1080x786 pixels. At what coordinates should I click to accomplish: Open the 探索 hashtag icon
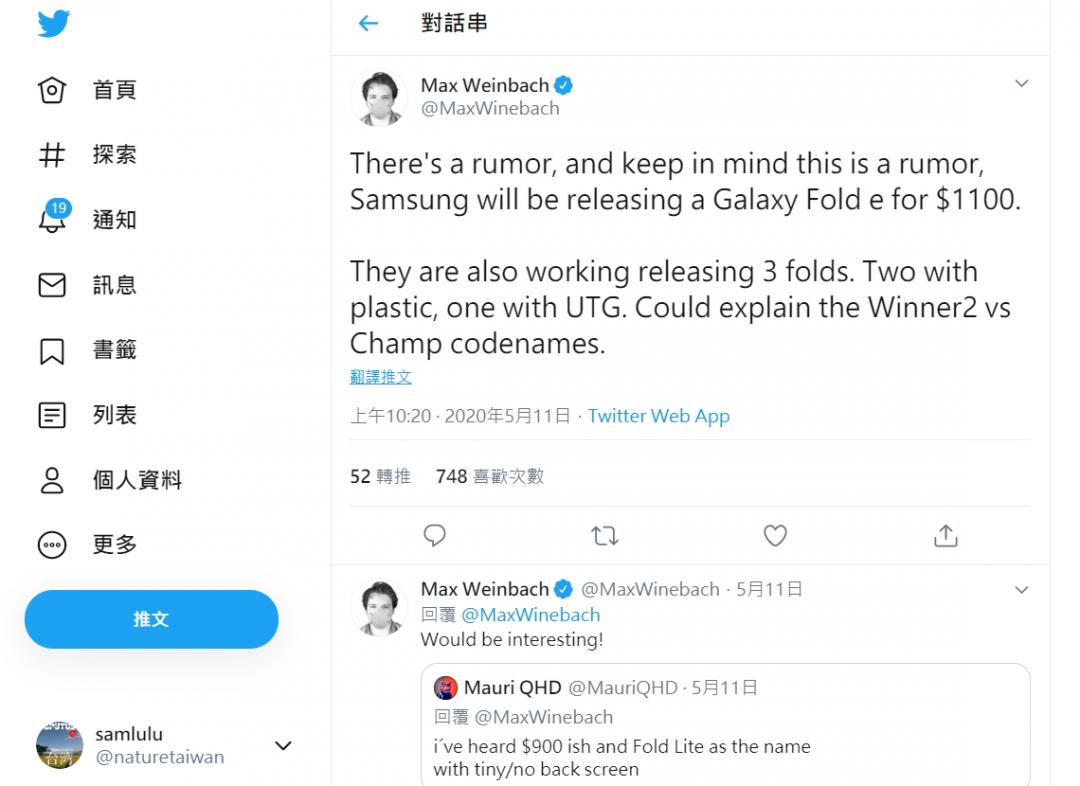click(52, 155)
